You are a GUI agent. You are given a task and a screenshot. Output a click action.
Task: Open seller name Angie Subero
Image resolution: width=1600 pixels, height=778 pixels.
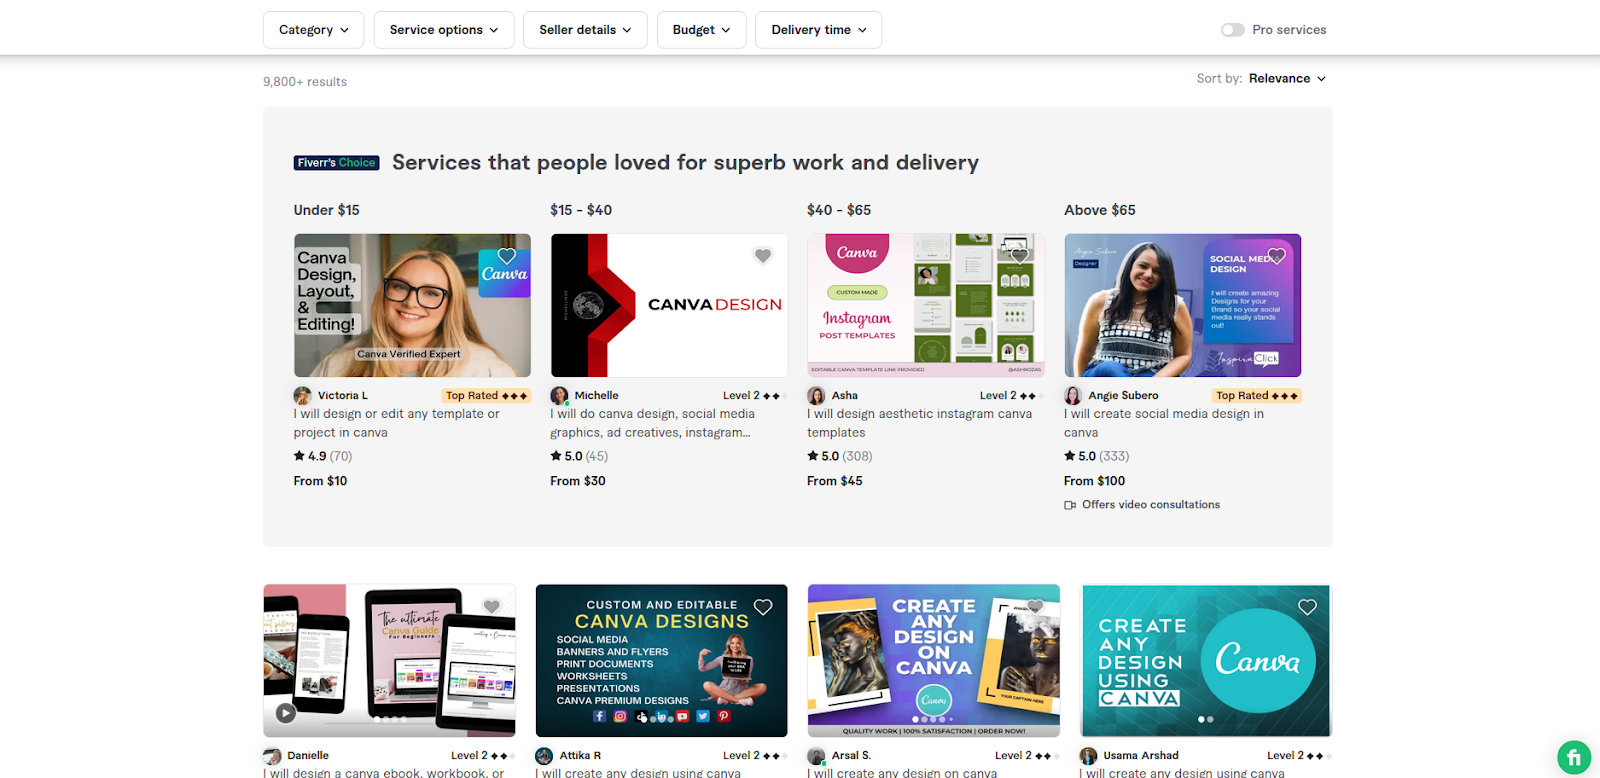click(1124, 396)
